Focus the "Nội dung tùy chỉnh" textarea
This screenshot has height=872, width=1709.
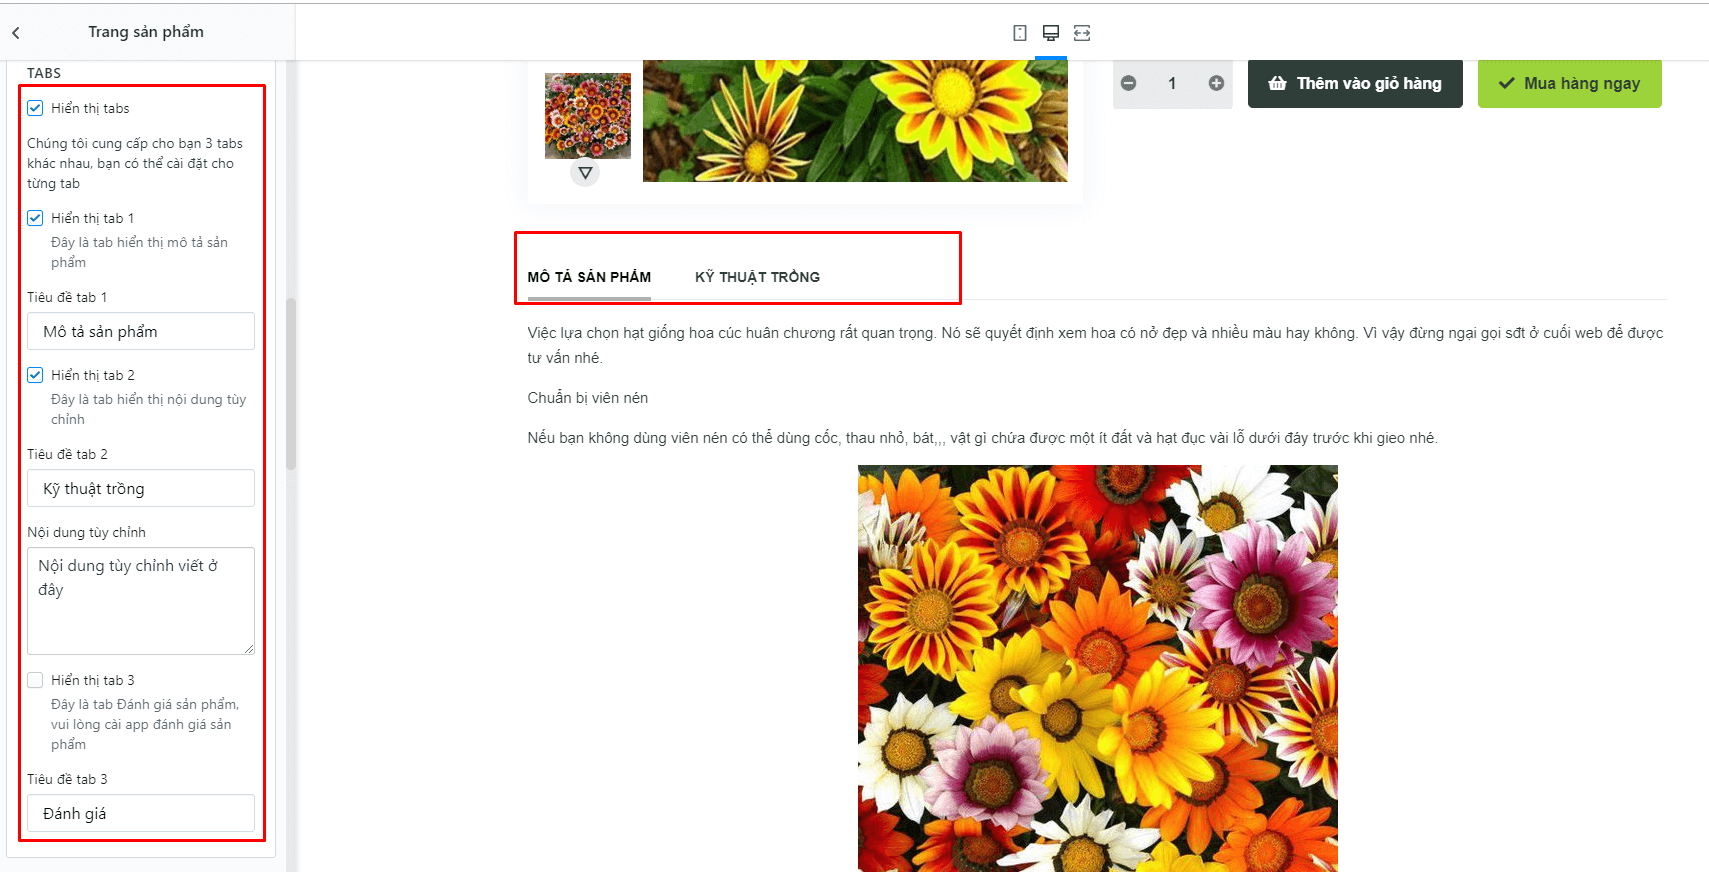pyautogui.click(x=141, y=601)
